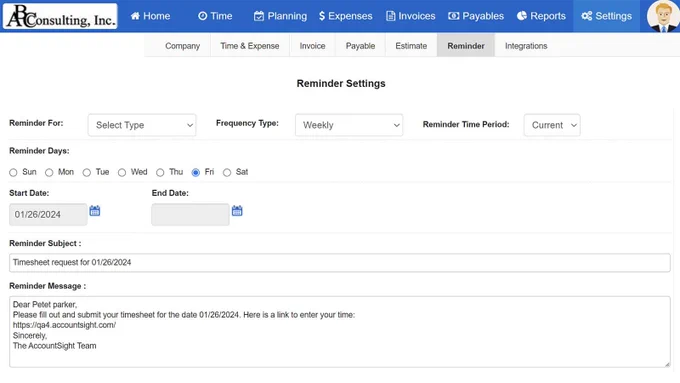Click the "Sincerely," line in message
680x383 pixels.
(x=30, y=335)
